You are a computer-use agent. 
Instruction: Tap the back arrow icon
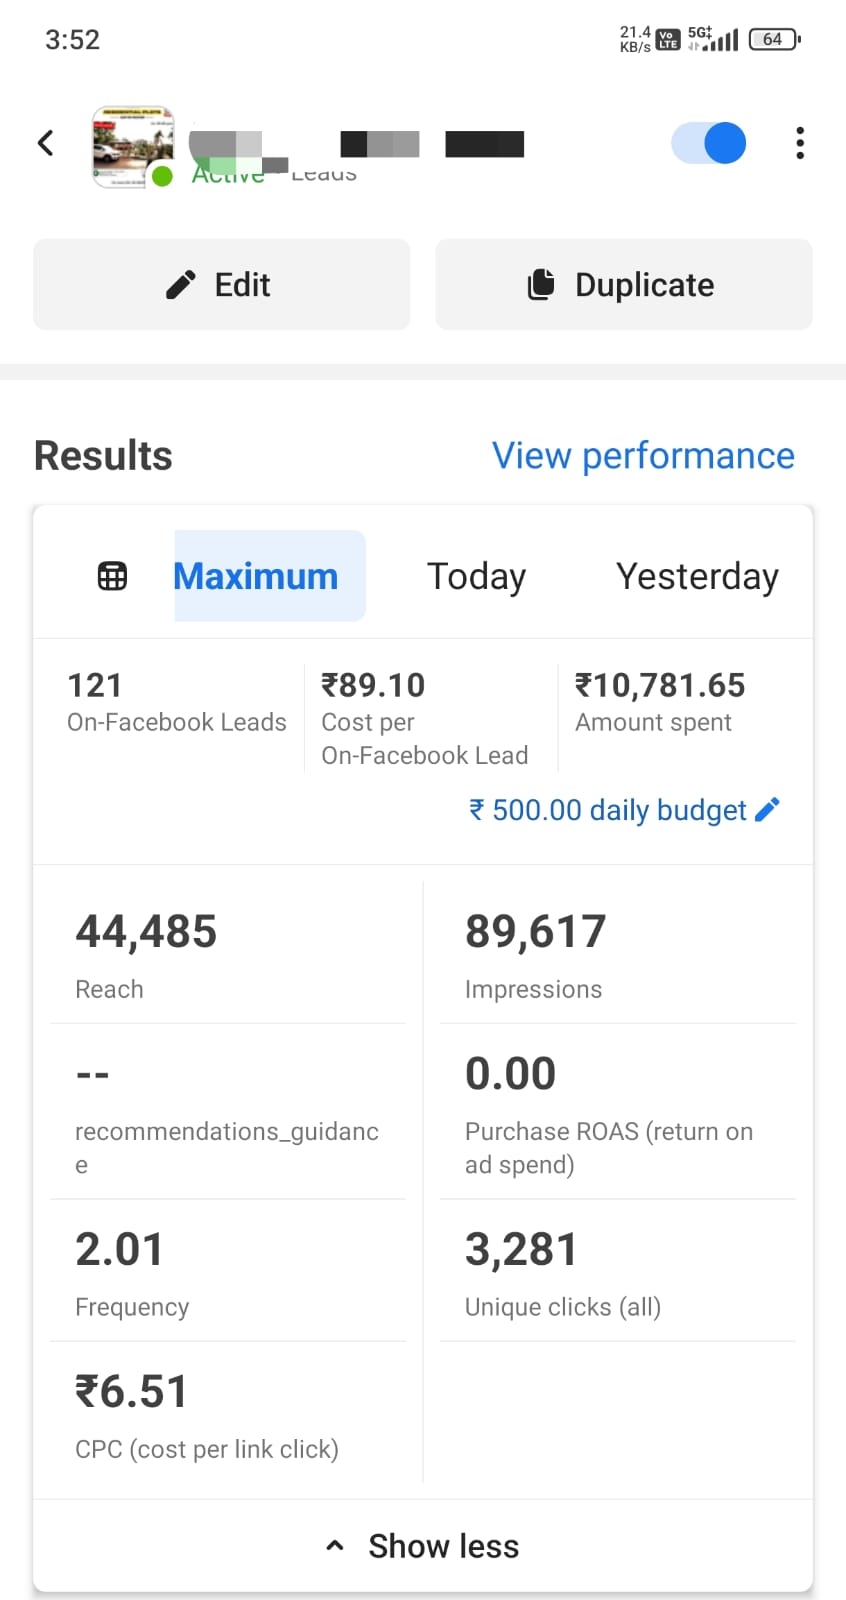click(x=46, y=143)
